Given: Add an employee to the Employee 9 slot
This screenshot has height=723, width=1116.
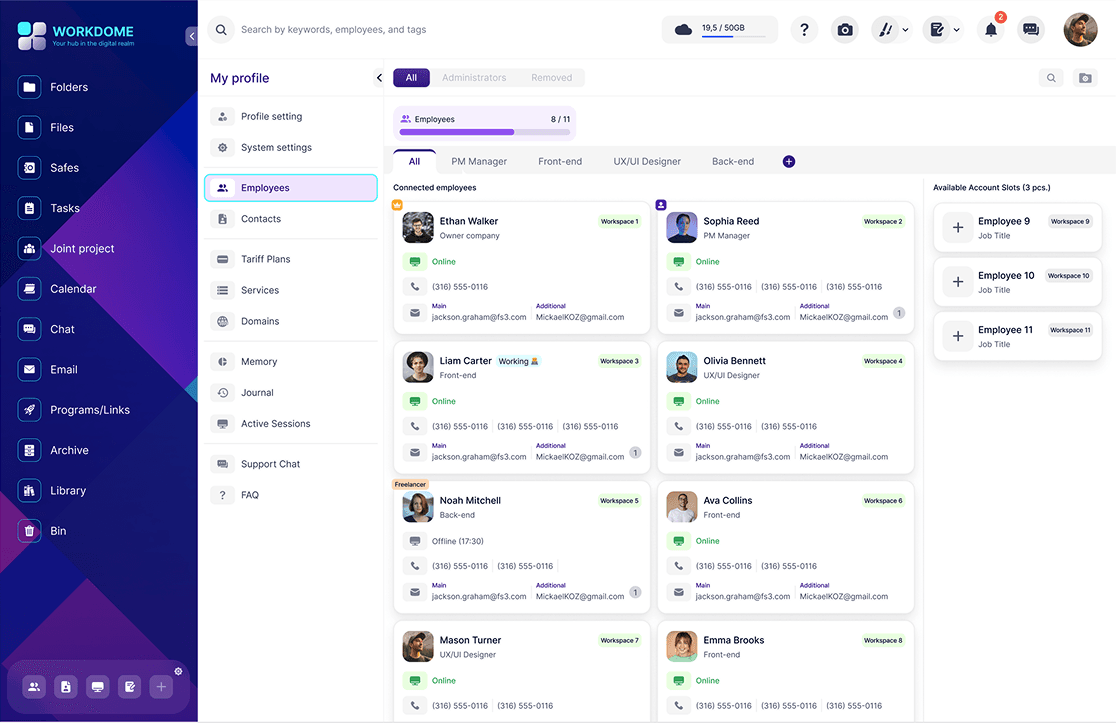Looking at the screenshot, I should click(958, 228).
